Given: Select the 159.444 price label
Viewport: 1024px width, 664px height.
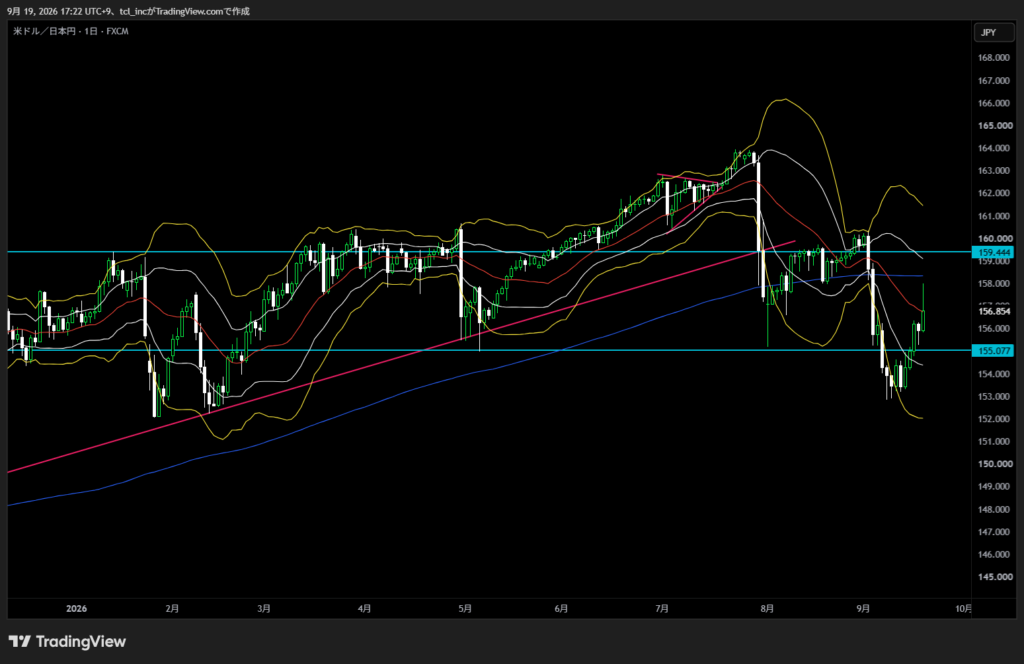Looking at the screenshot, I should [993, 252].
